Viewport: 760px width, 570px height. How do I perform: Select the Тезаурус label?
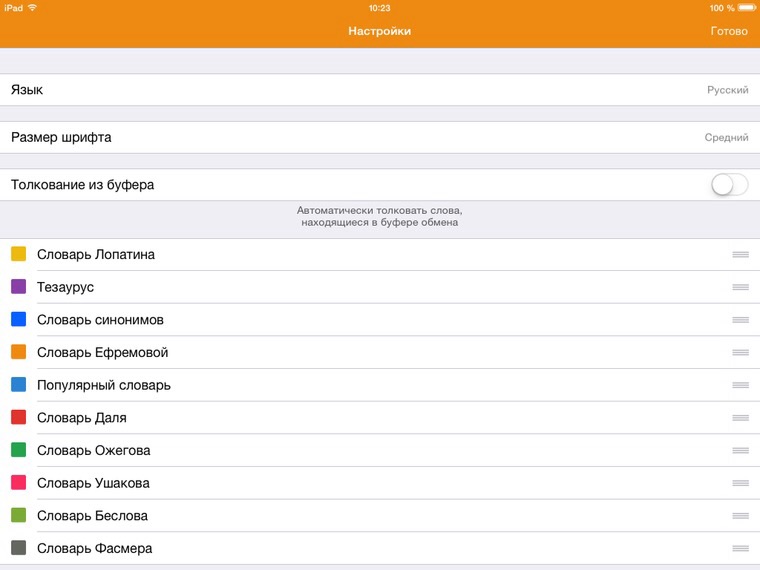coord(65,287)
